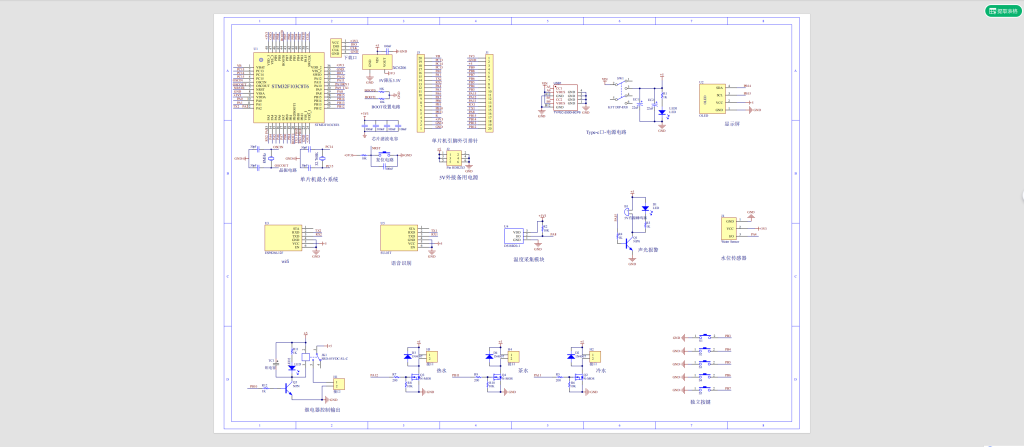Select the water level sensor component

729,229
